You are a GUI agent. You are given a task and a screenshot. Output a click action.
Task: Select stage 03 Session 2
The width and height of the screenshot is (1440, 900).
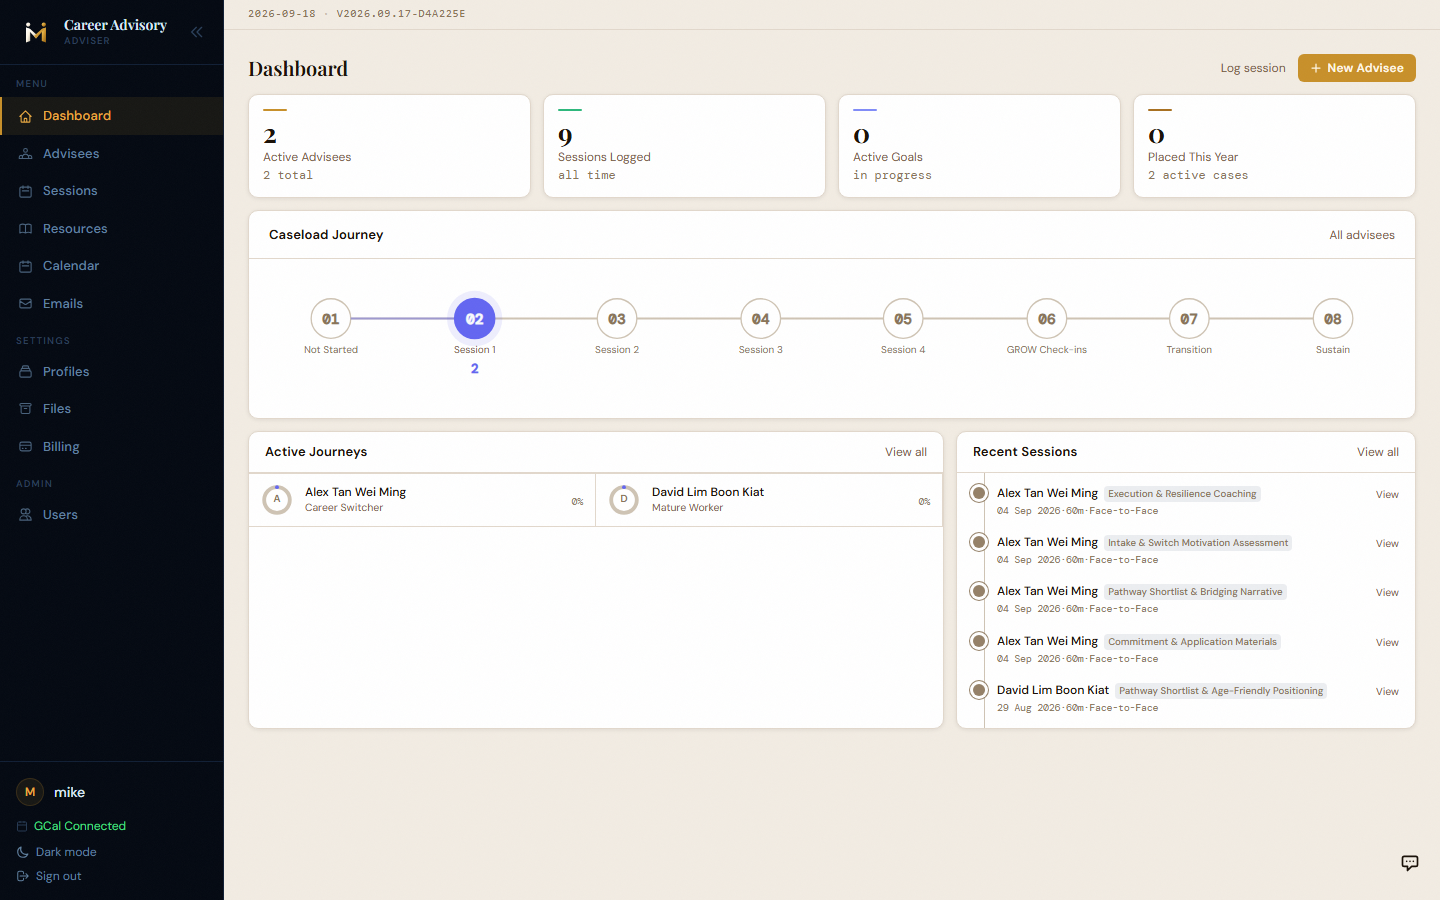[617, 319]
